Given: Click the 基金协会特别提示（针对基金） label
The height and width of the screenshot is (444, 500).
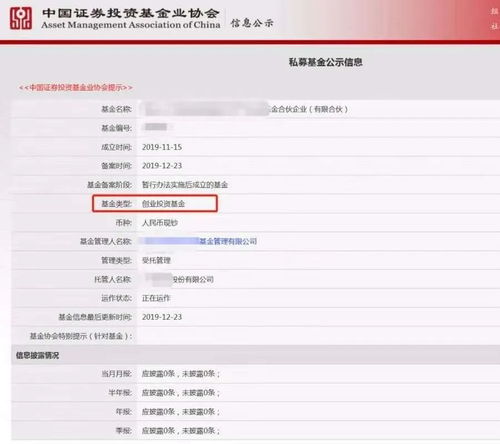Looking at the screenshot, I should tap(81, 336).
